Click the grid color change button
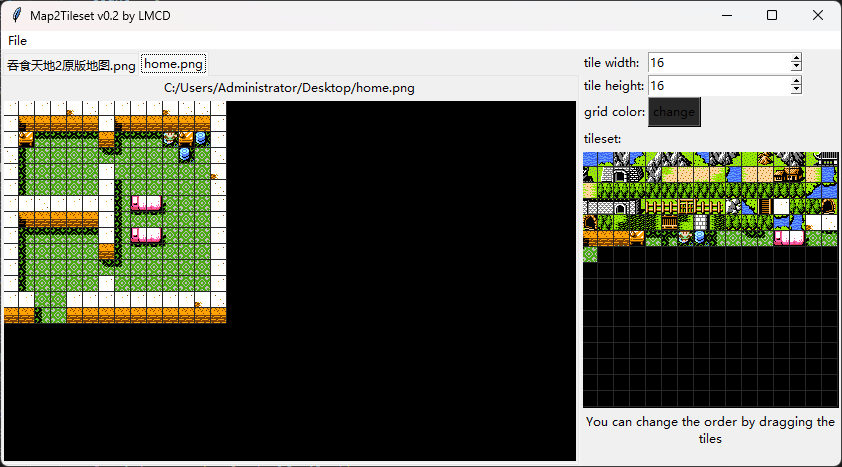This screenshot has width=842, height=467. (x=674, y=112)
